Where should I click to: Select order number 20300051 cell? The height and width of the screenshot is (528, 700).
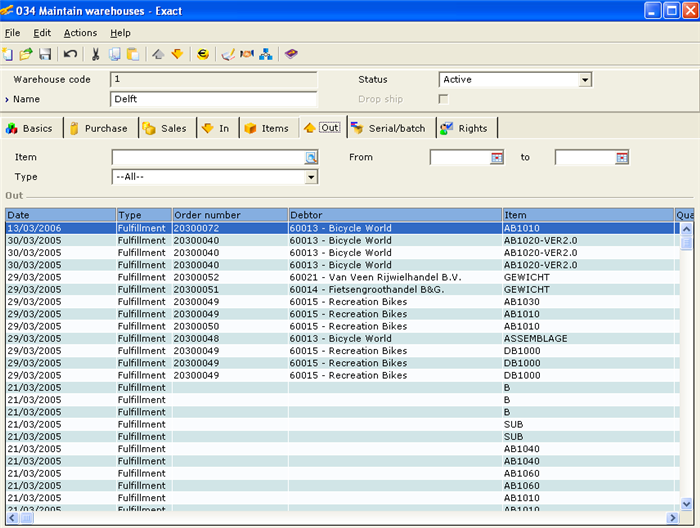coord(230,290)
